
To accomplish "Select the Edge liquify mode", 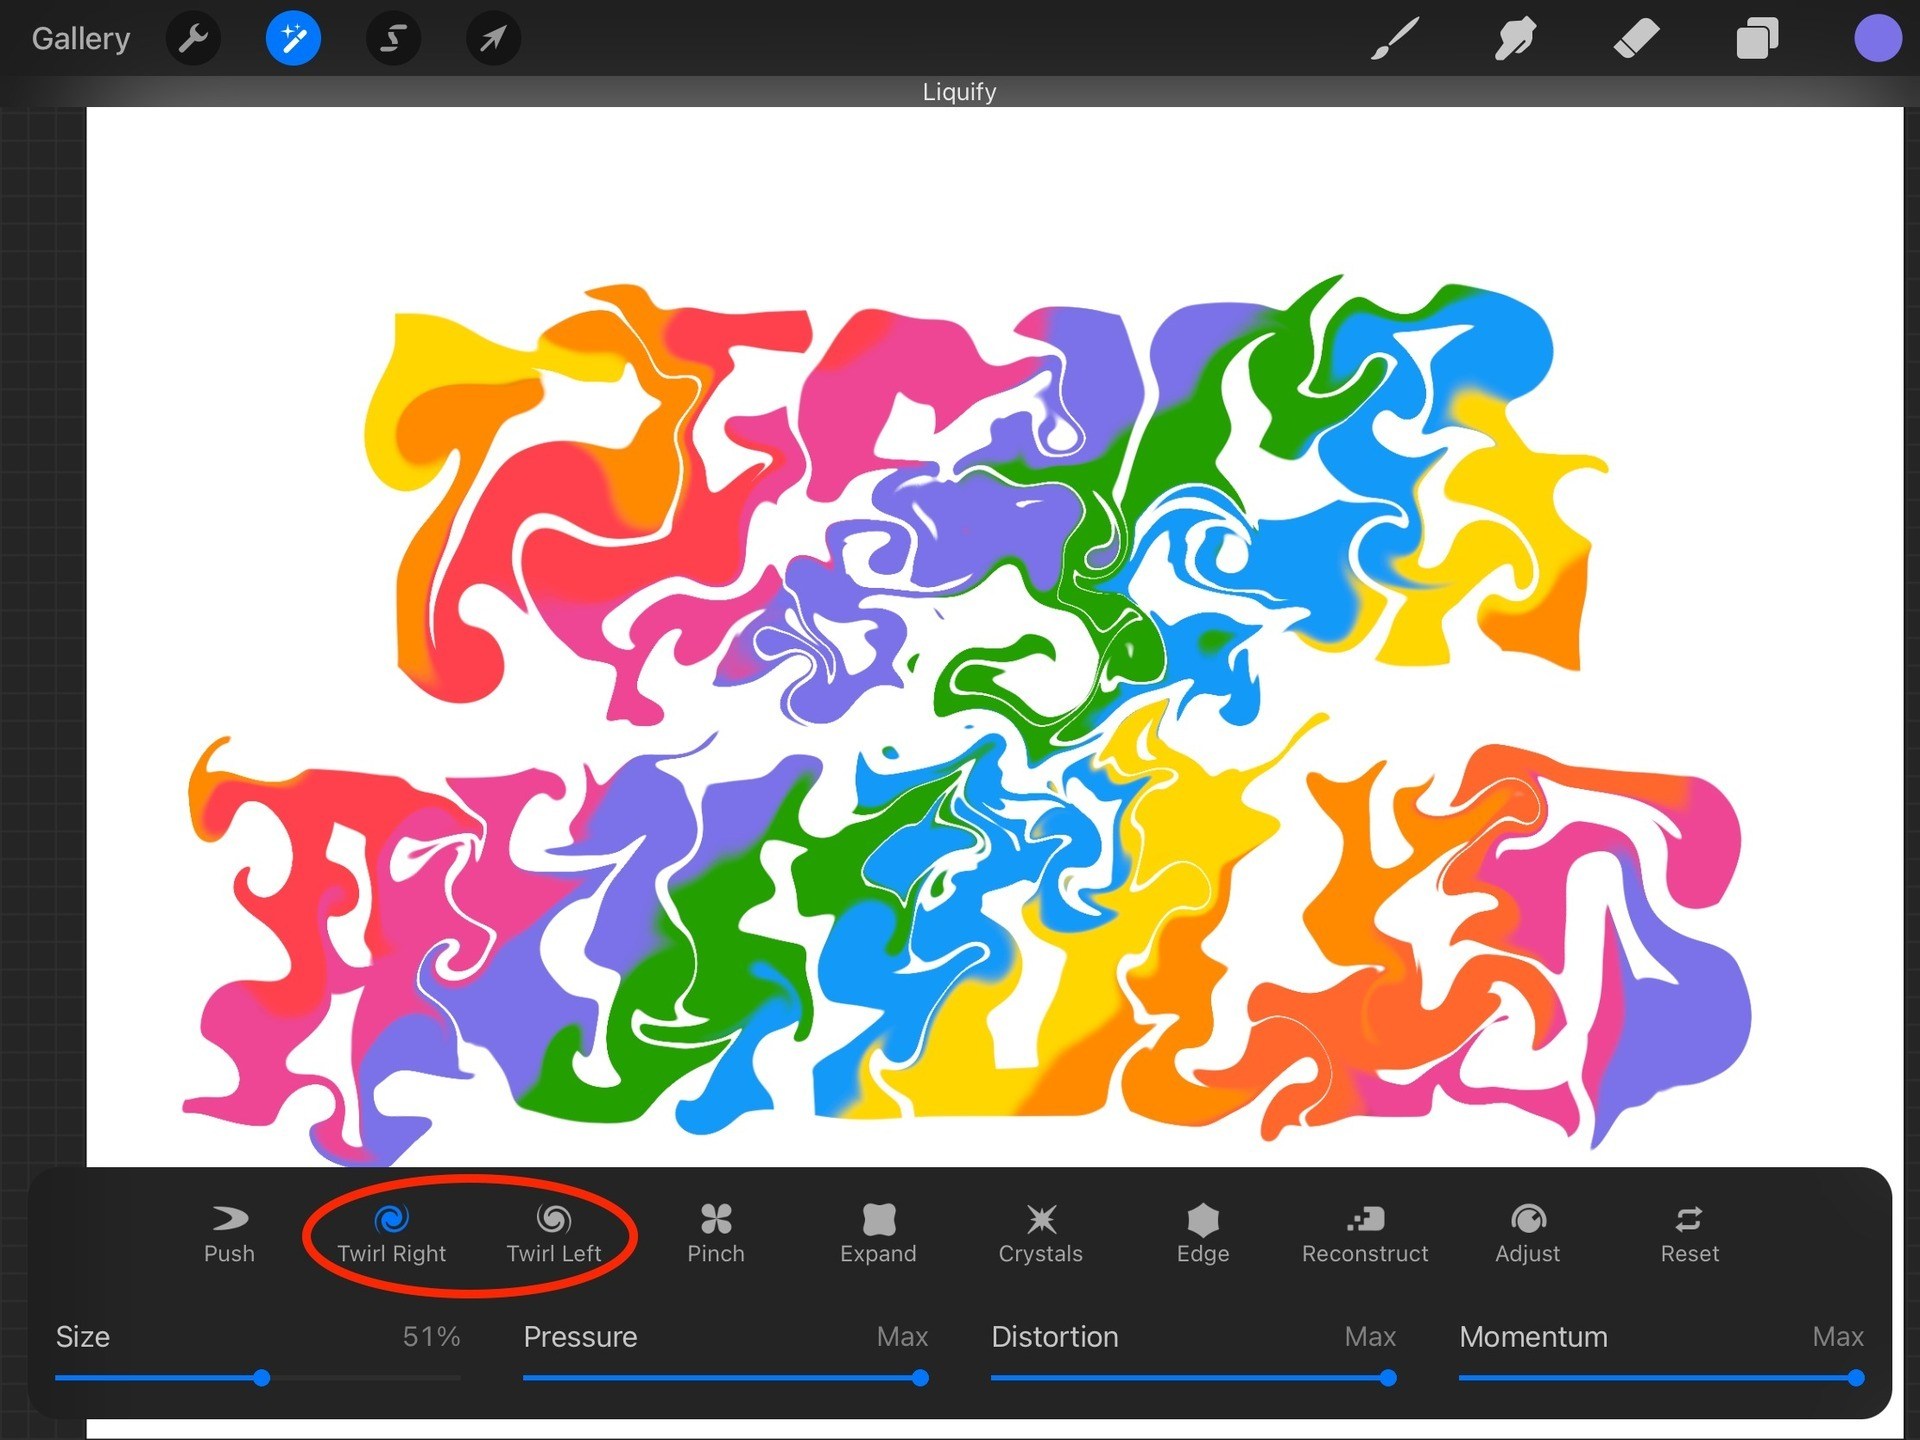I will tap(1202, 1233).
